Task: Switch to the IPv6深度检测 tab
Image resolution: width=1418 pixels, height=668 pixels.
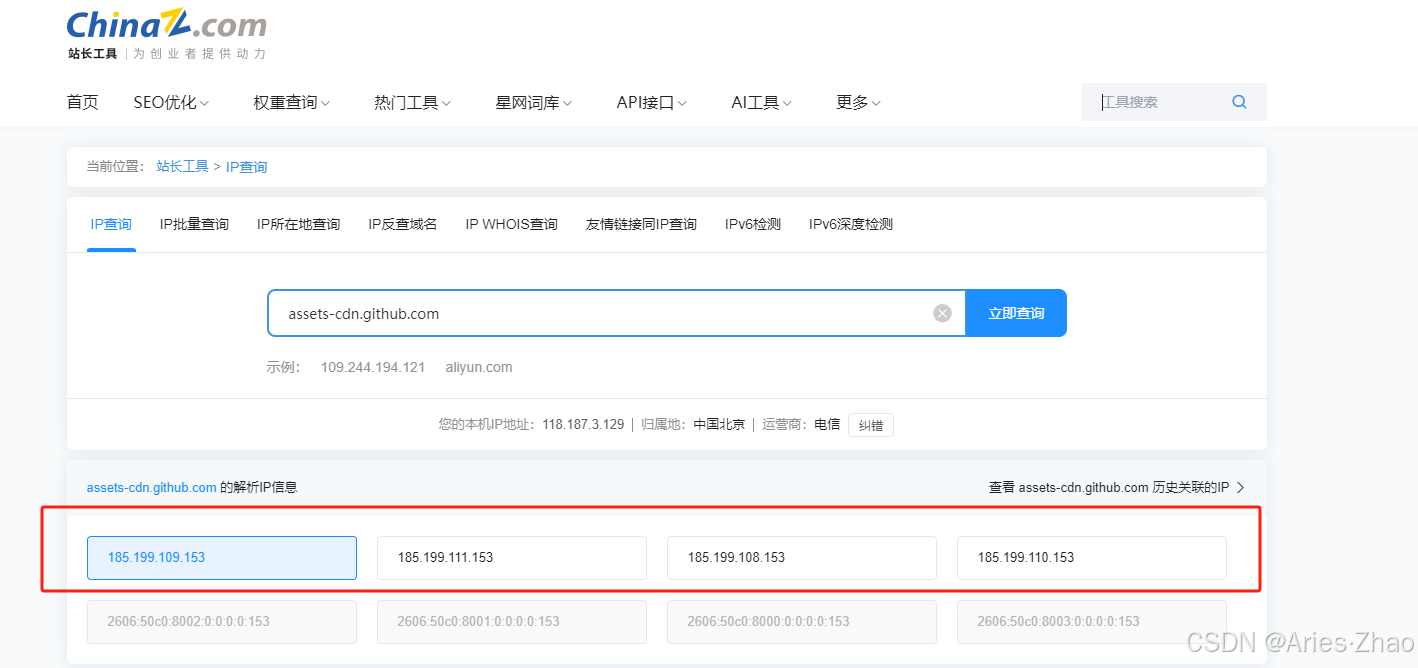Action: point(851,224)
